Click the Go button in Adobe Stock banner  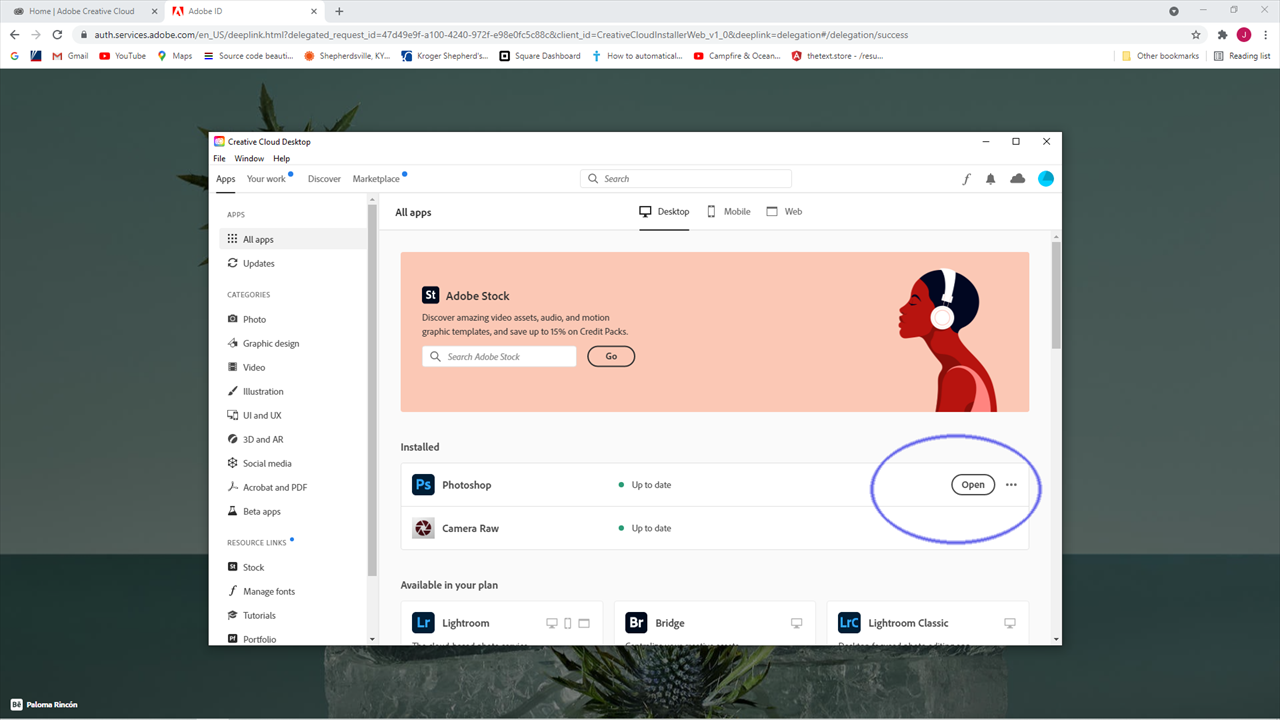(611, 356)
